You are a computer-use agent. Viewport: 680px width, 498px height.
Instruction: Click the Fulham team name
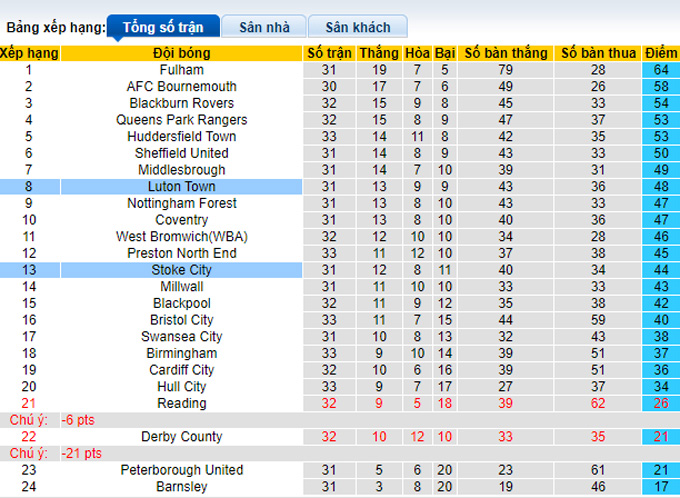click(181, 70)
